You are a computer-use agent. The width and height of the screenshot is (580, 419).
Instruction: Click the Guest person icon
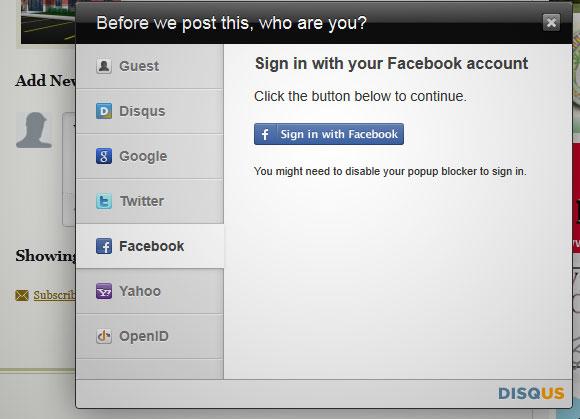pyautogui.click(x=104, y=66)
